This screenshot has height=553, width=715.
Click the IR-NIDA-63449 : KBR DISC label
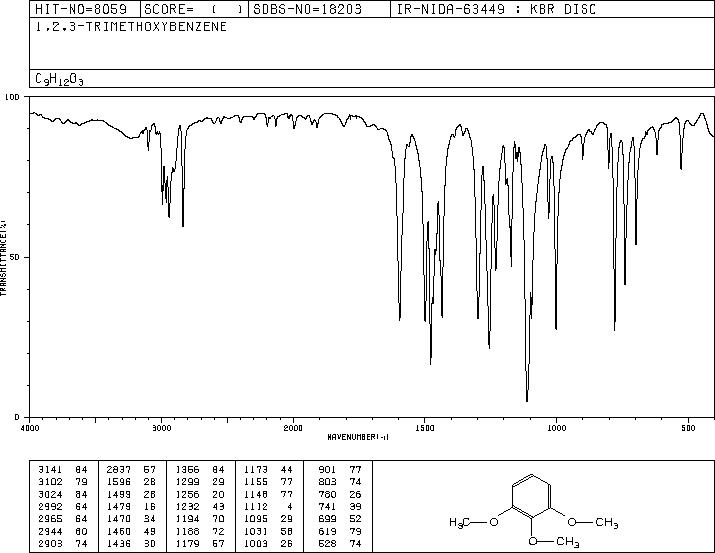tap(496, 9)
